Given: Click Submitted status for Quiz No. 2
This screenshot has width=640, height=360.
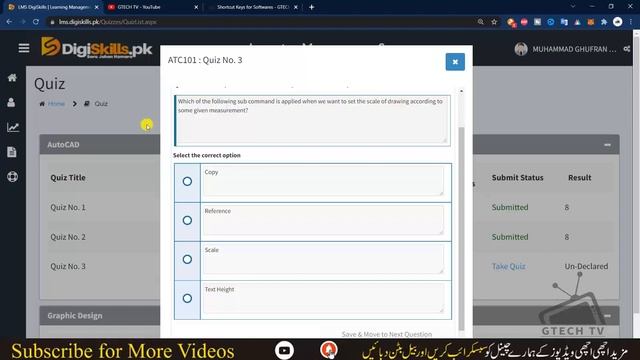Looking at the screenshot, I should pyautogui.click(x=510, y=237).
